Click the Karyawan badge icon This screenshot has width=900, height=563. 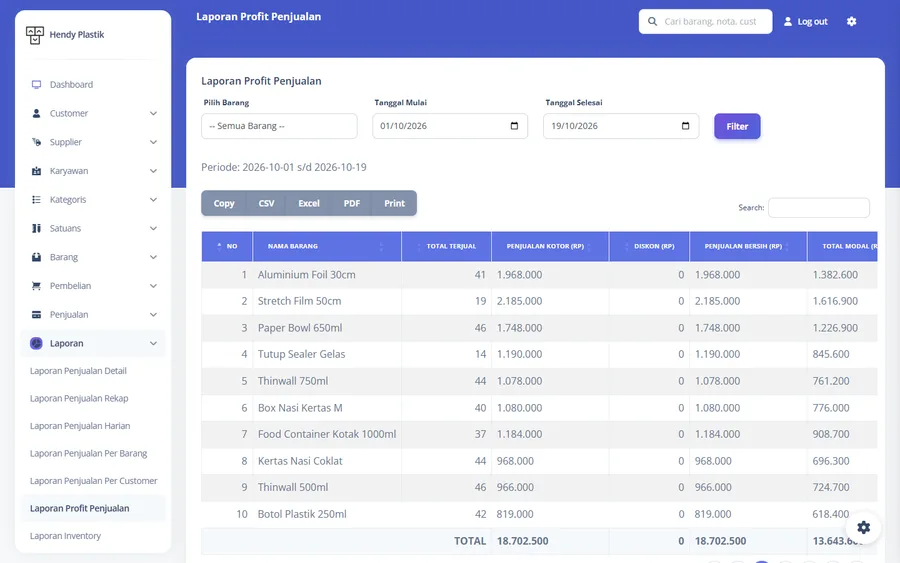(x=36, y=170)
